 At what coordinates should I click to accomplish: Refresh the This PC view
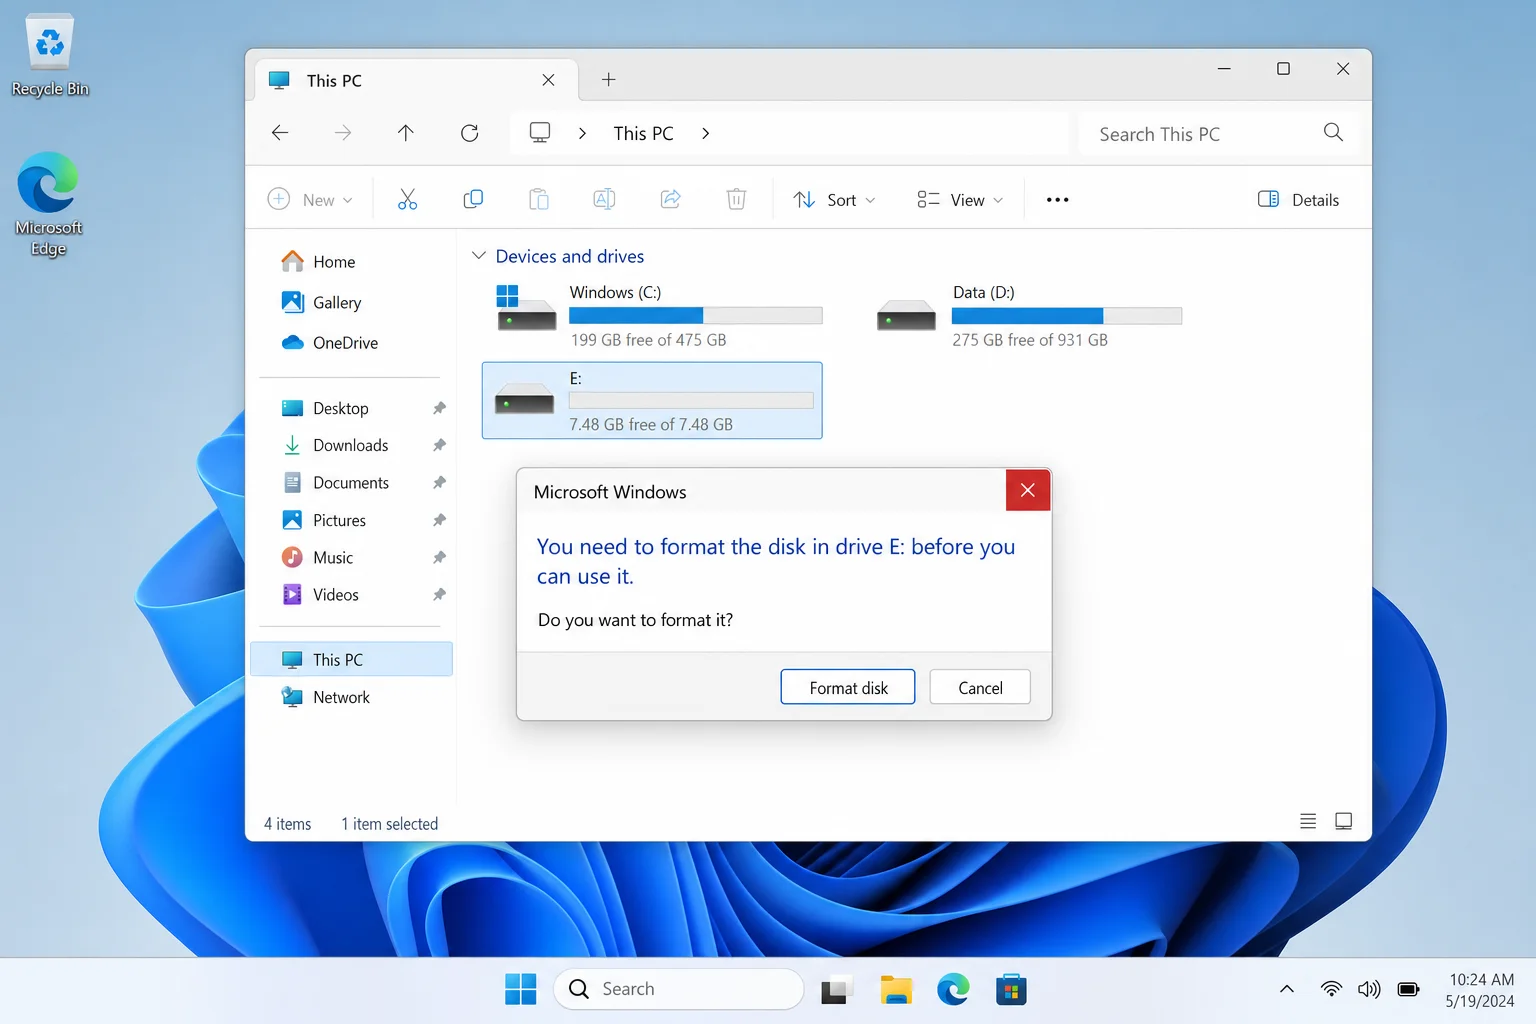pos(469,133)
